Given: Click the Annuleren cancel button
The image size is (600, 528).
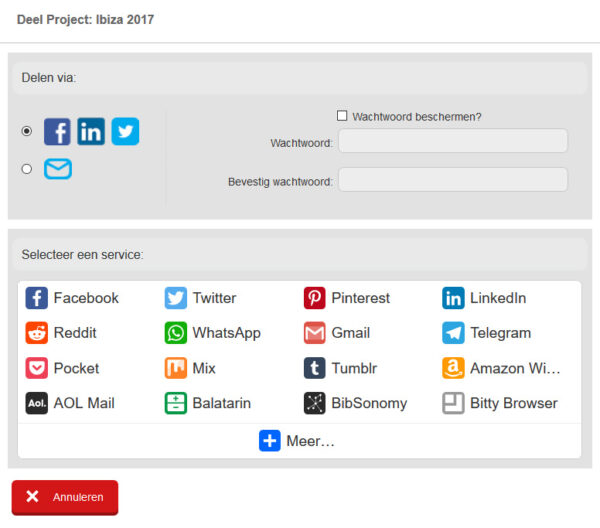Looking at the screenshot, I should point(65,497).
